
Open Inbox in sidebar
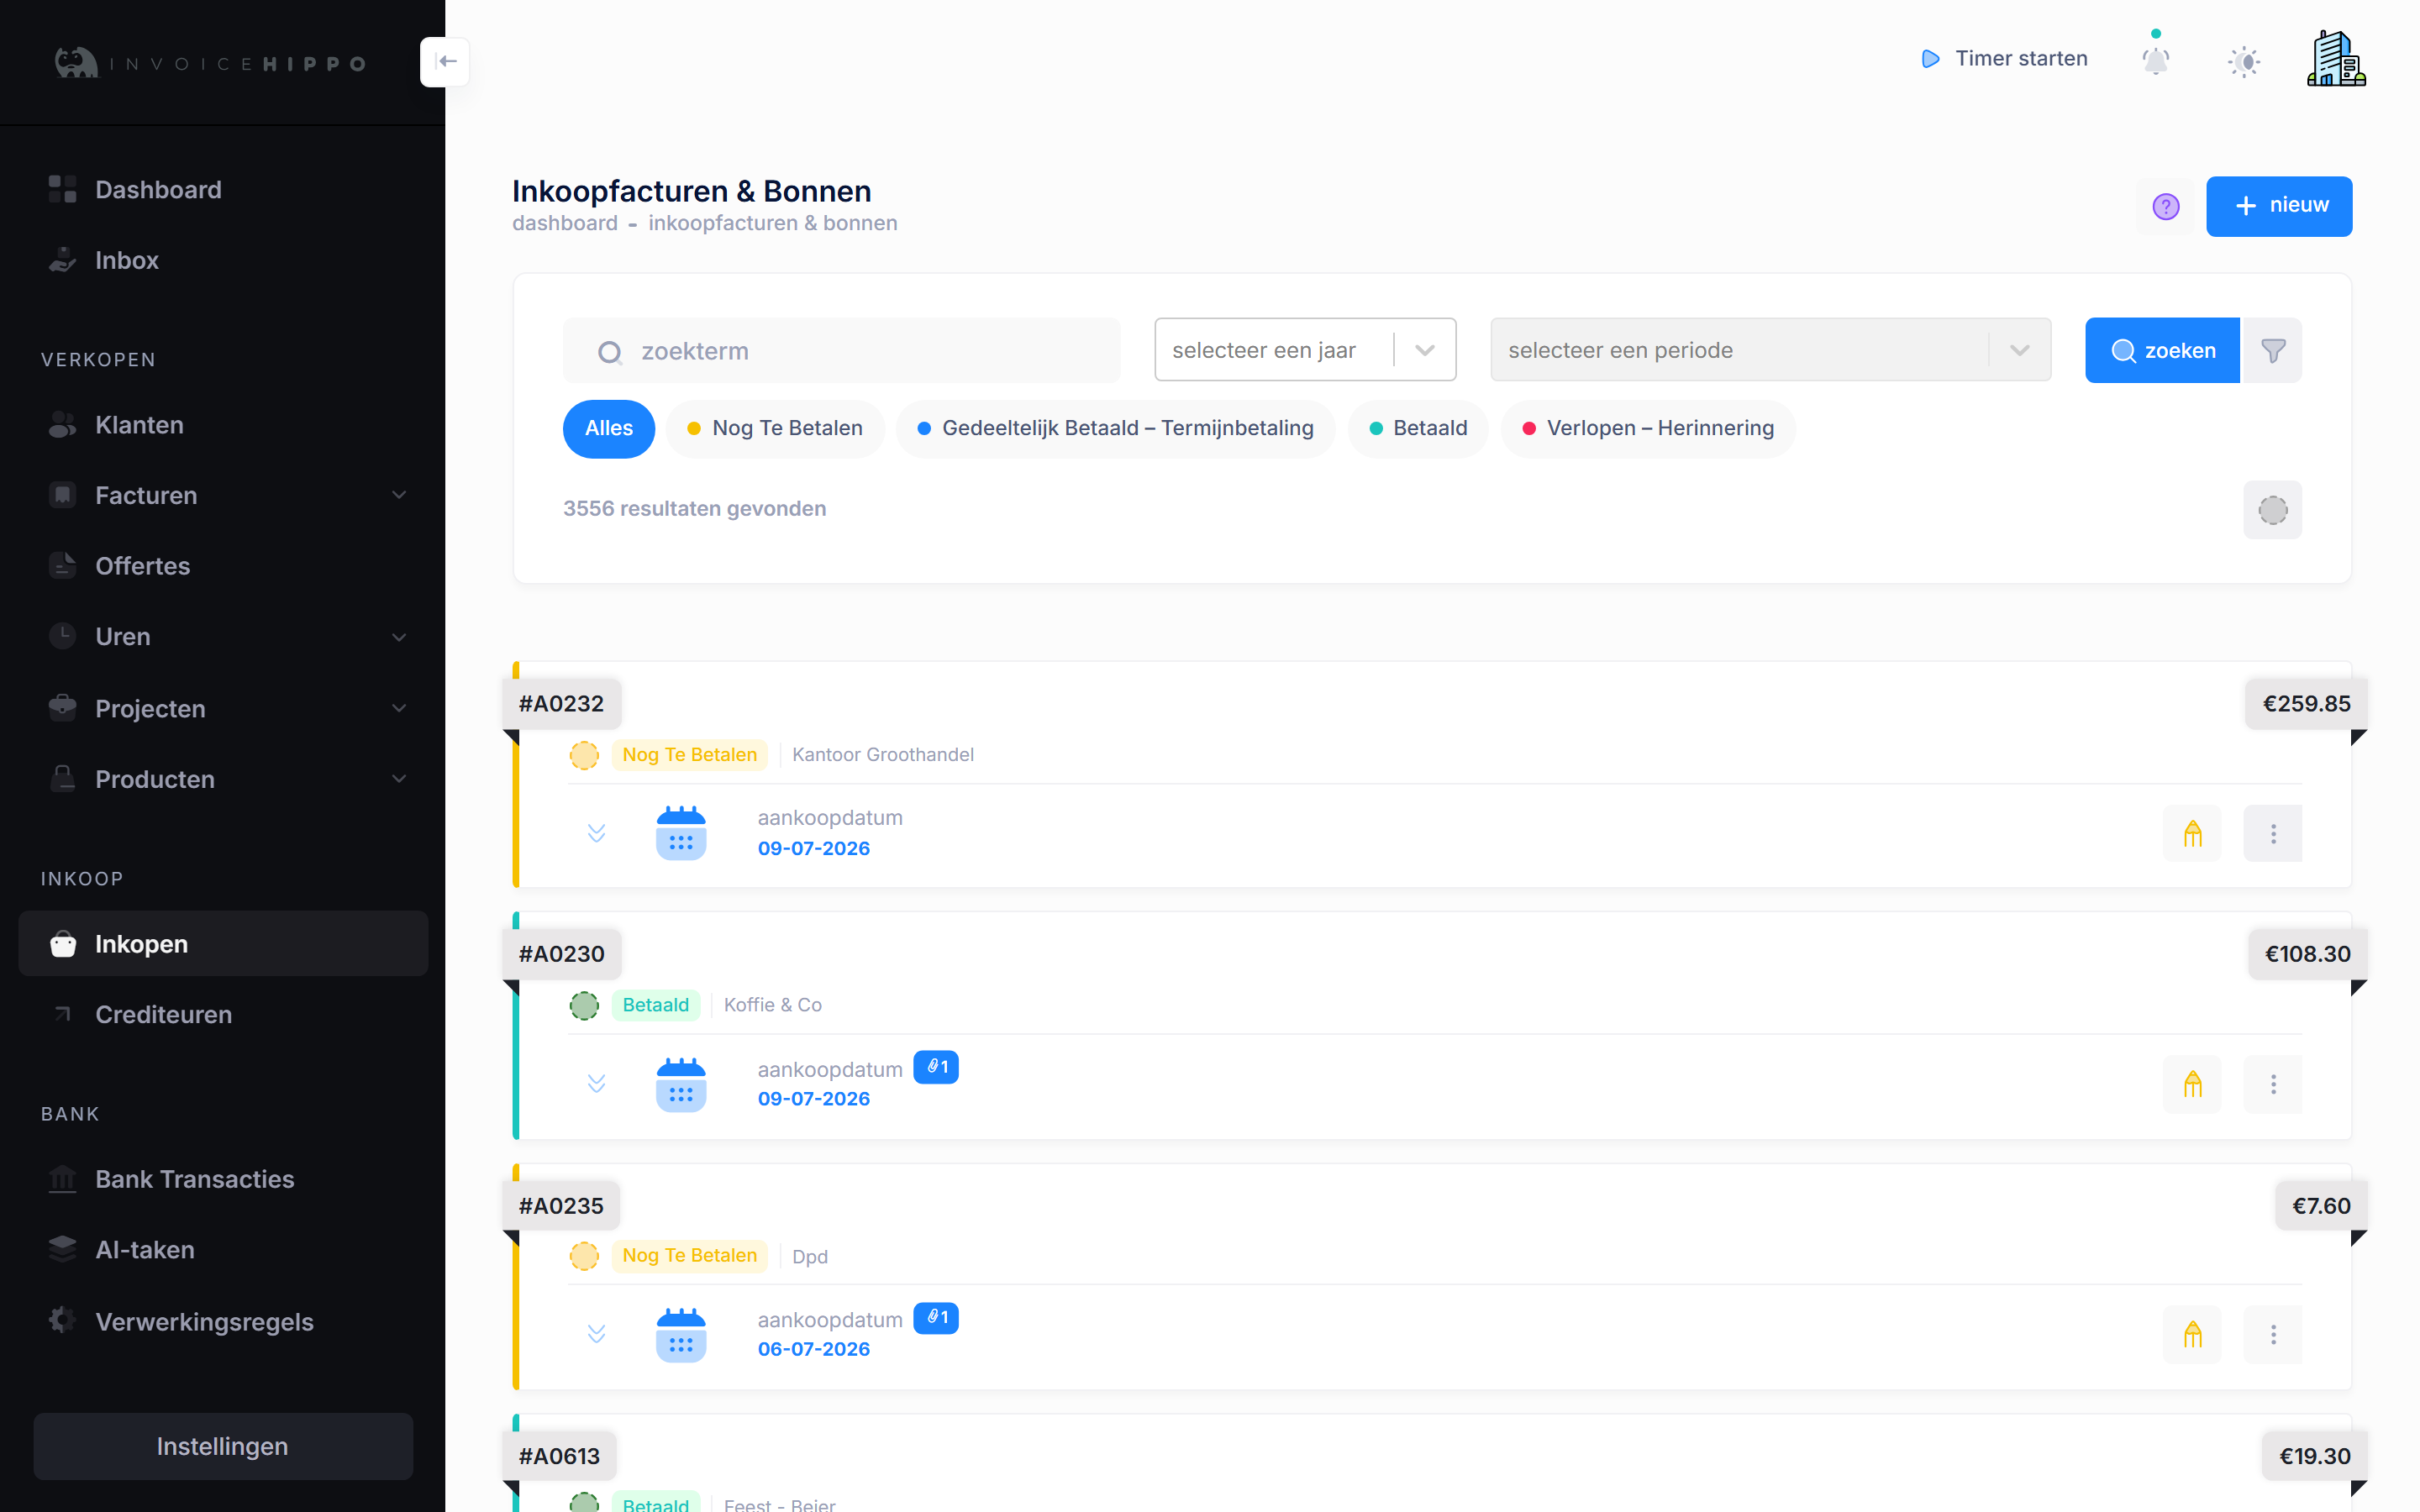[224, 260]
